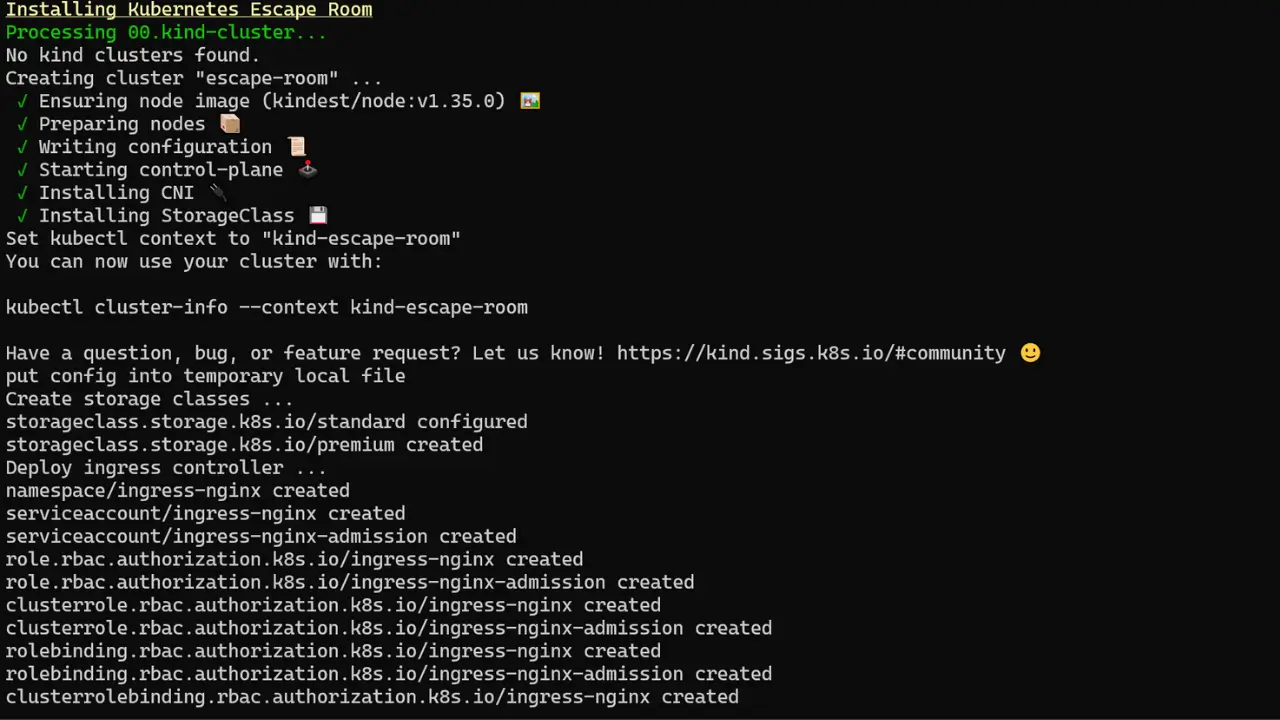Click the framed picture emoji after node image
Image resolution: width=1280 pixels, height=720 pixels.
530,101
